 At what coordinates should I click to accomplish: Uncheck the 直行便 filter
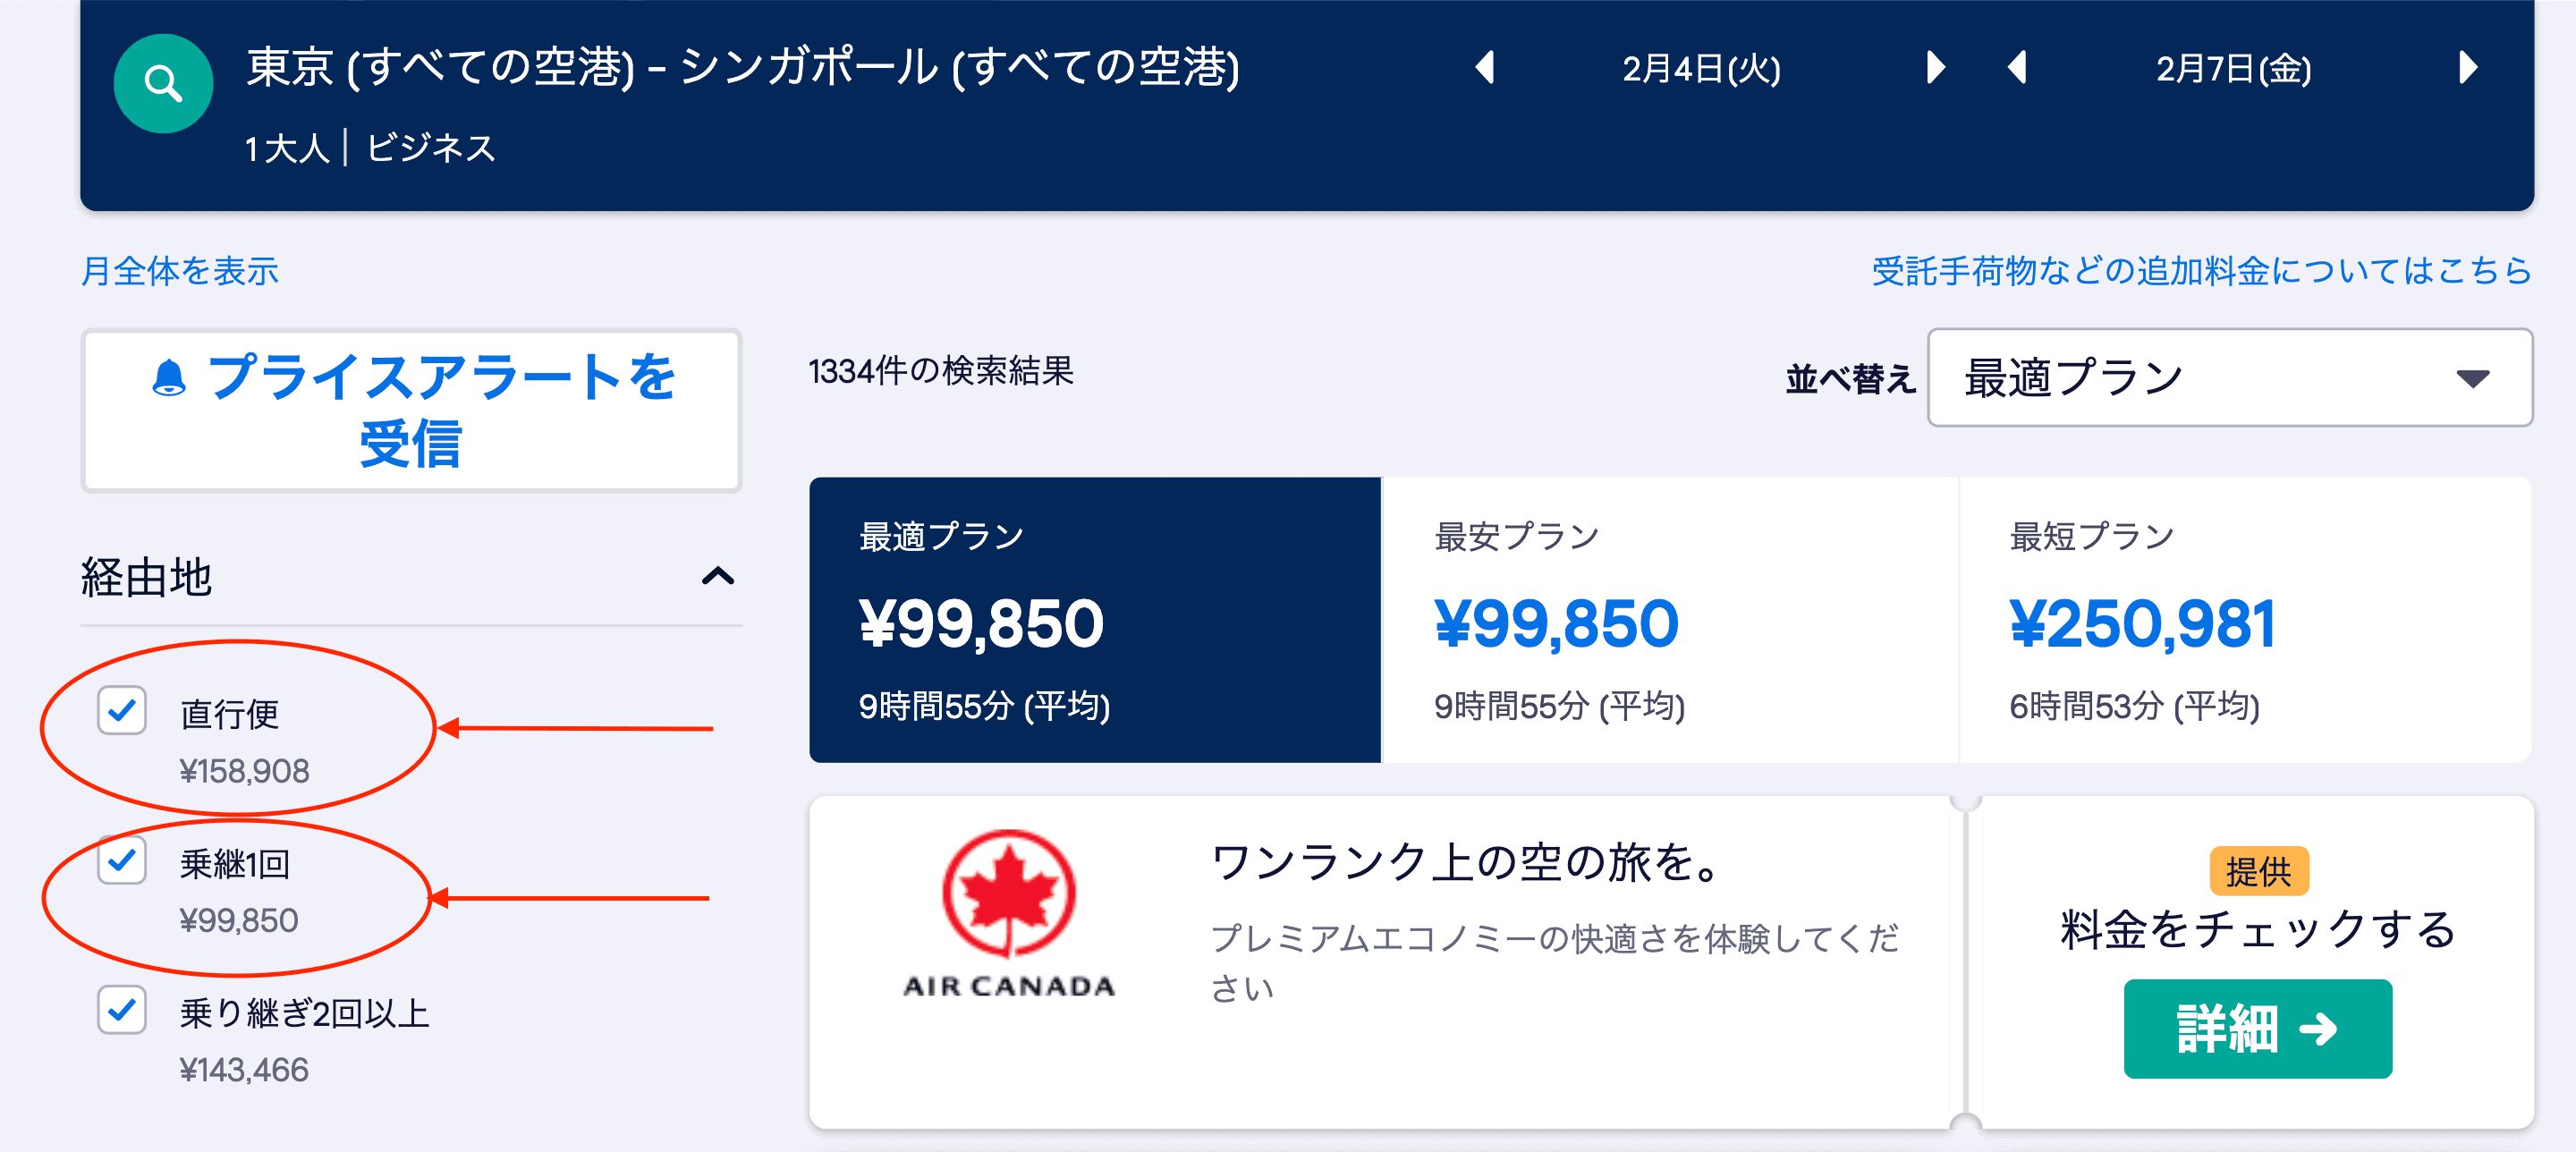tap(121, 713)
